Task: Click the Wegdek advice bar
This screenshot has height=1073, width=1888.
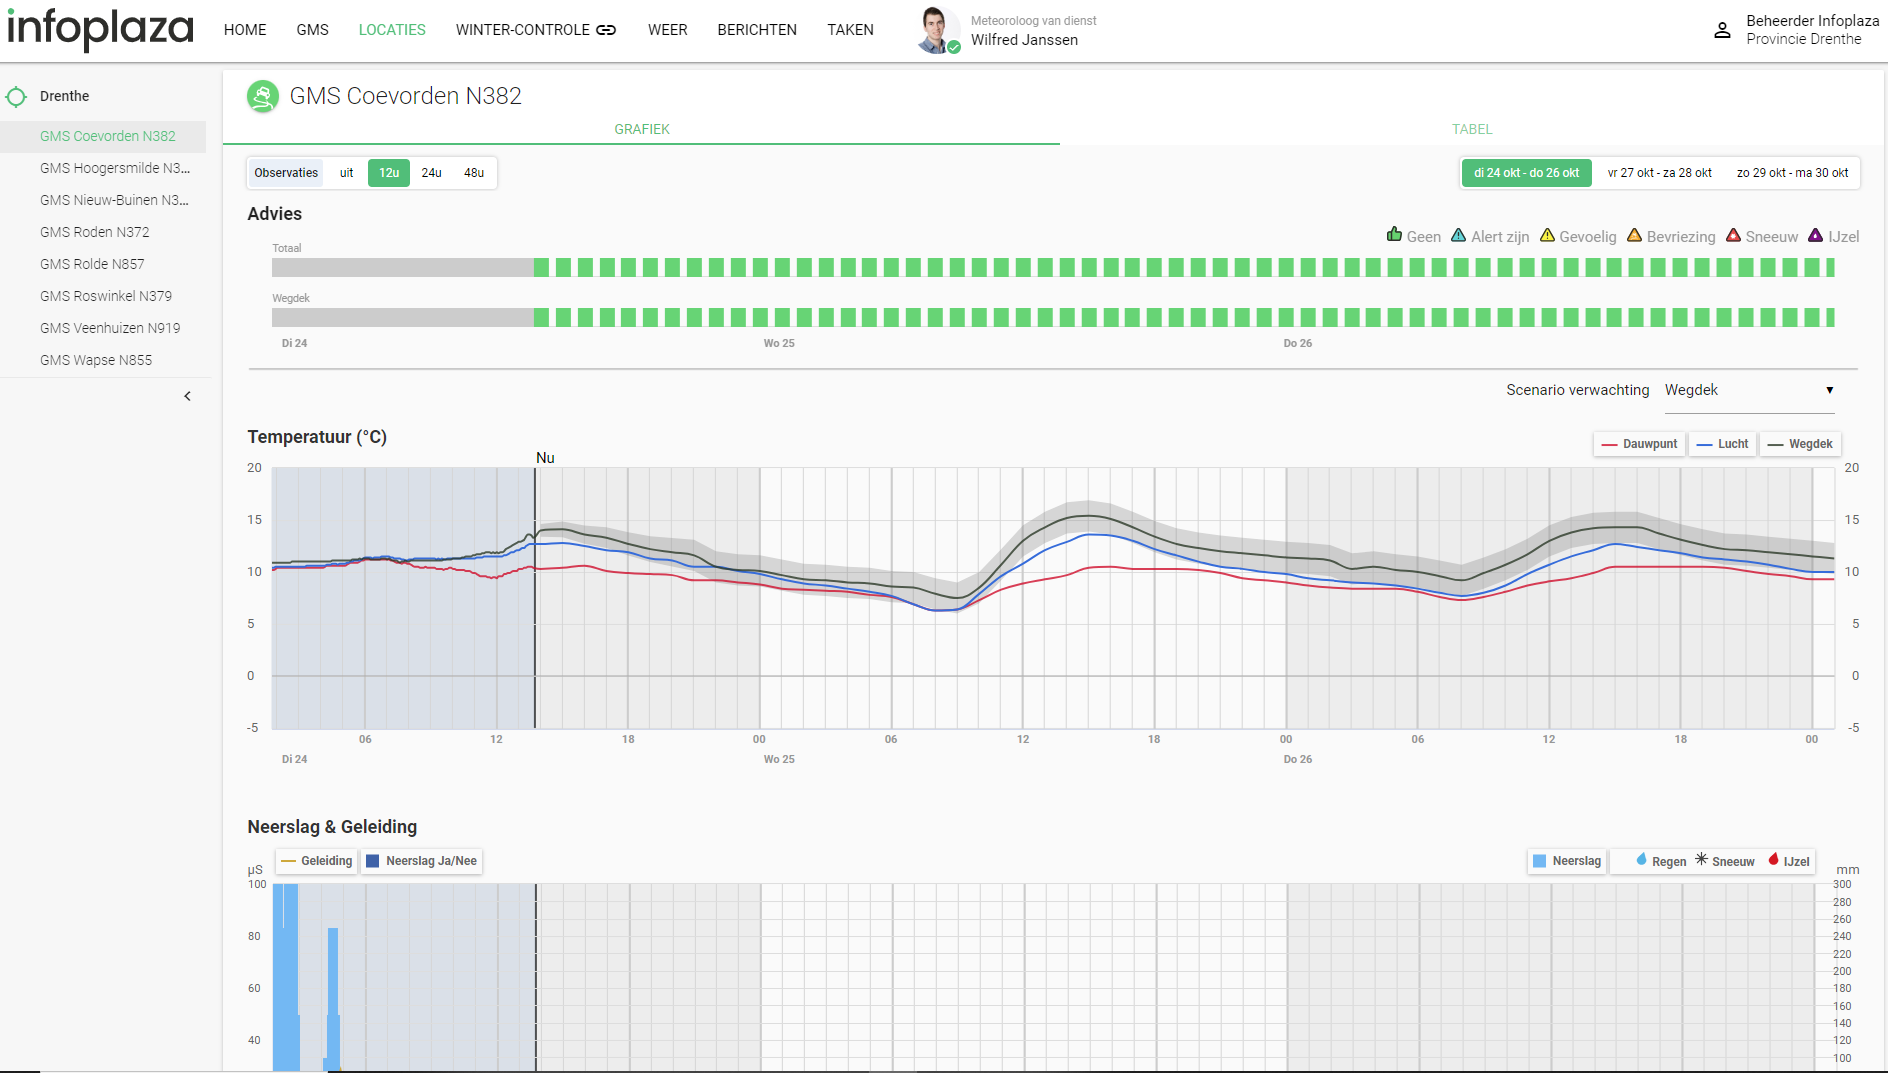Action: click(1053, 317)
